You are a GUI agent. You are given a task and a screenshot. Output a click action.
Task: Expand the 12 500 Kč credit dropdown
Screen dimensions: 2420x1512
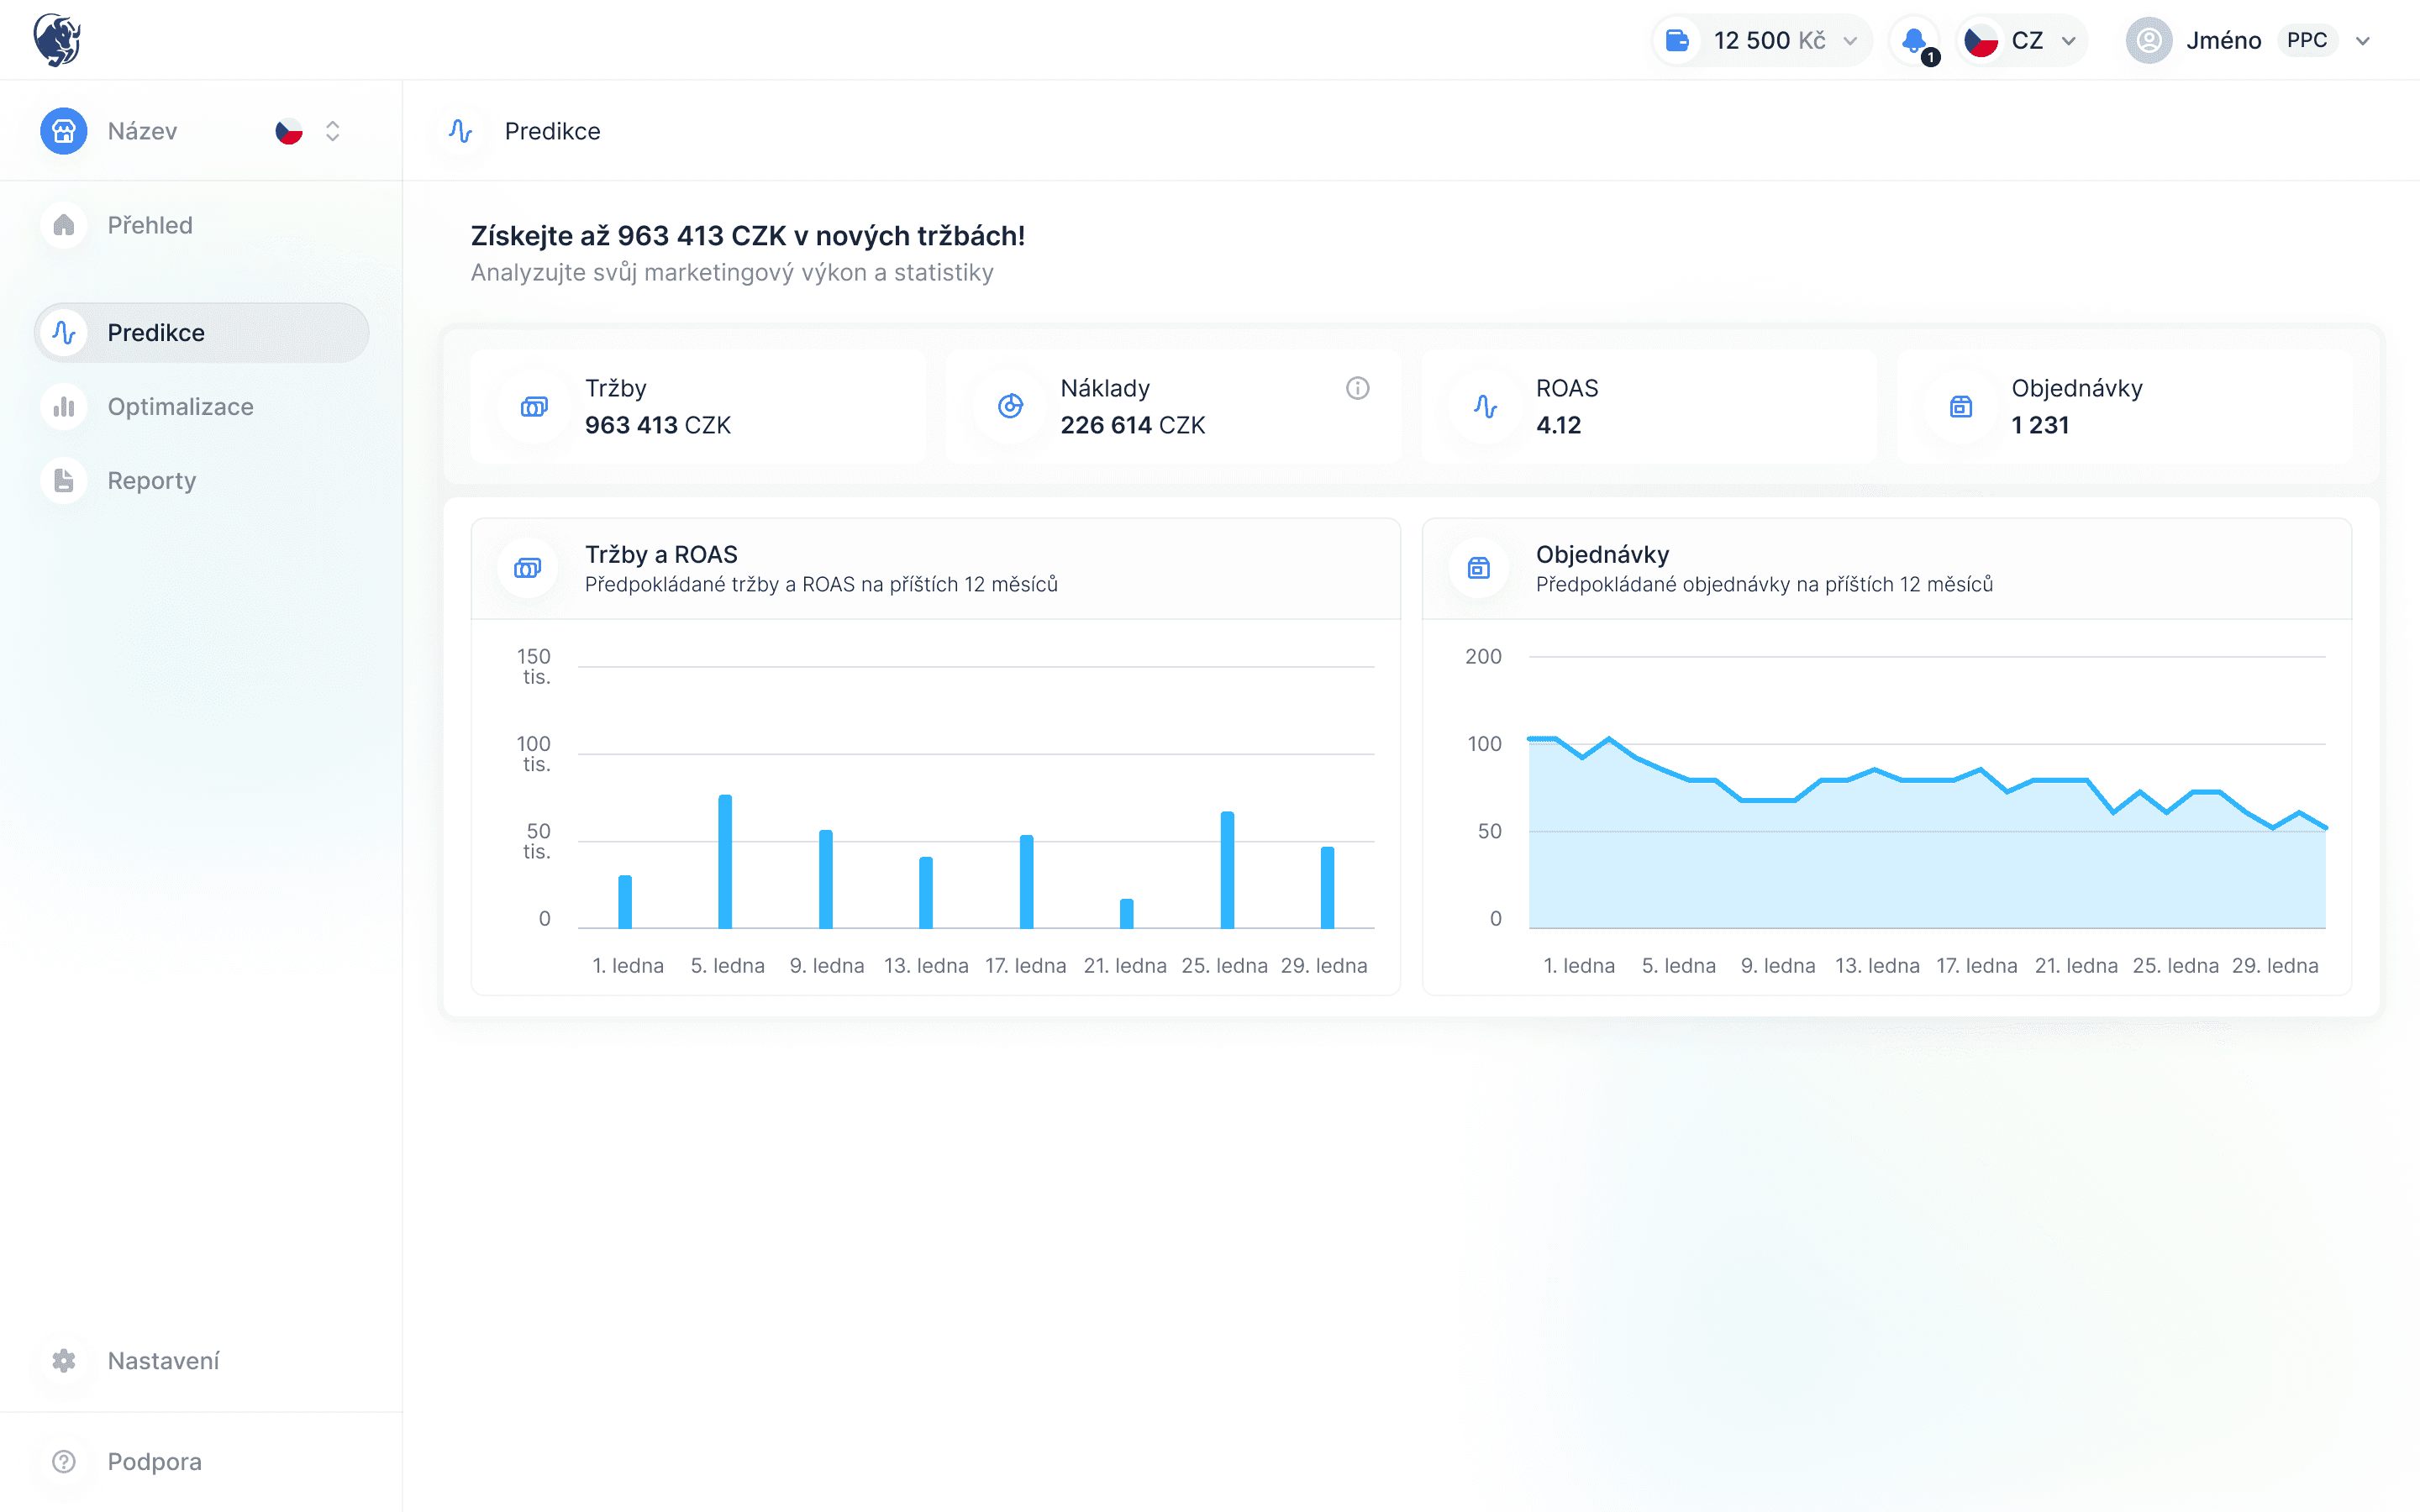(x=1850, y=41)
